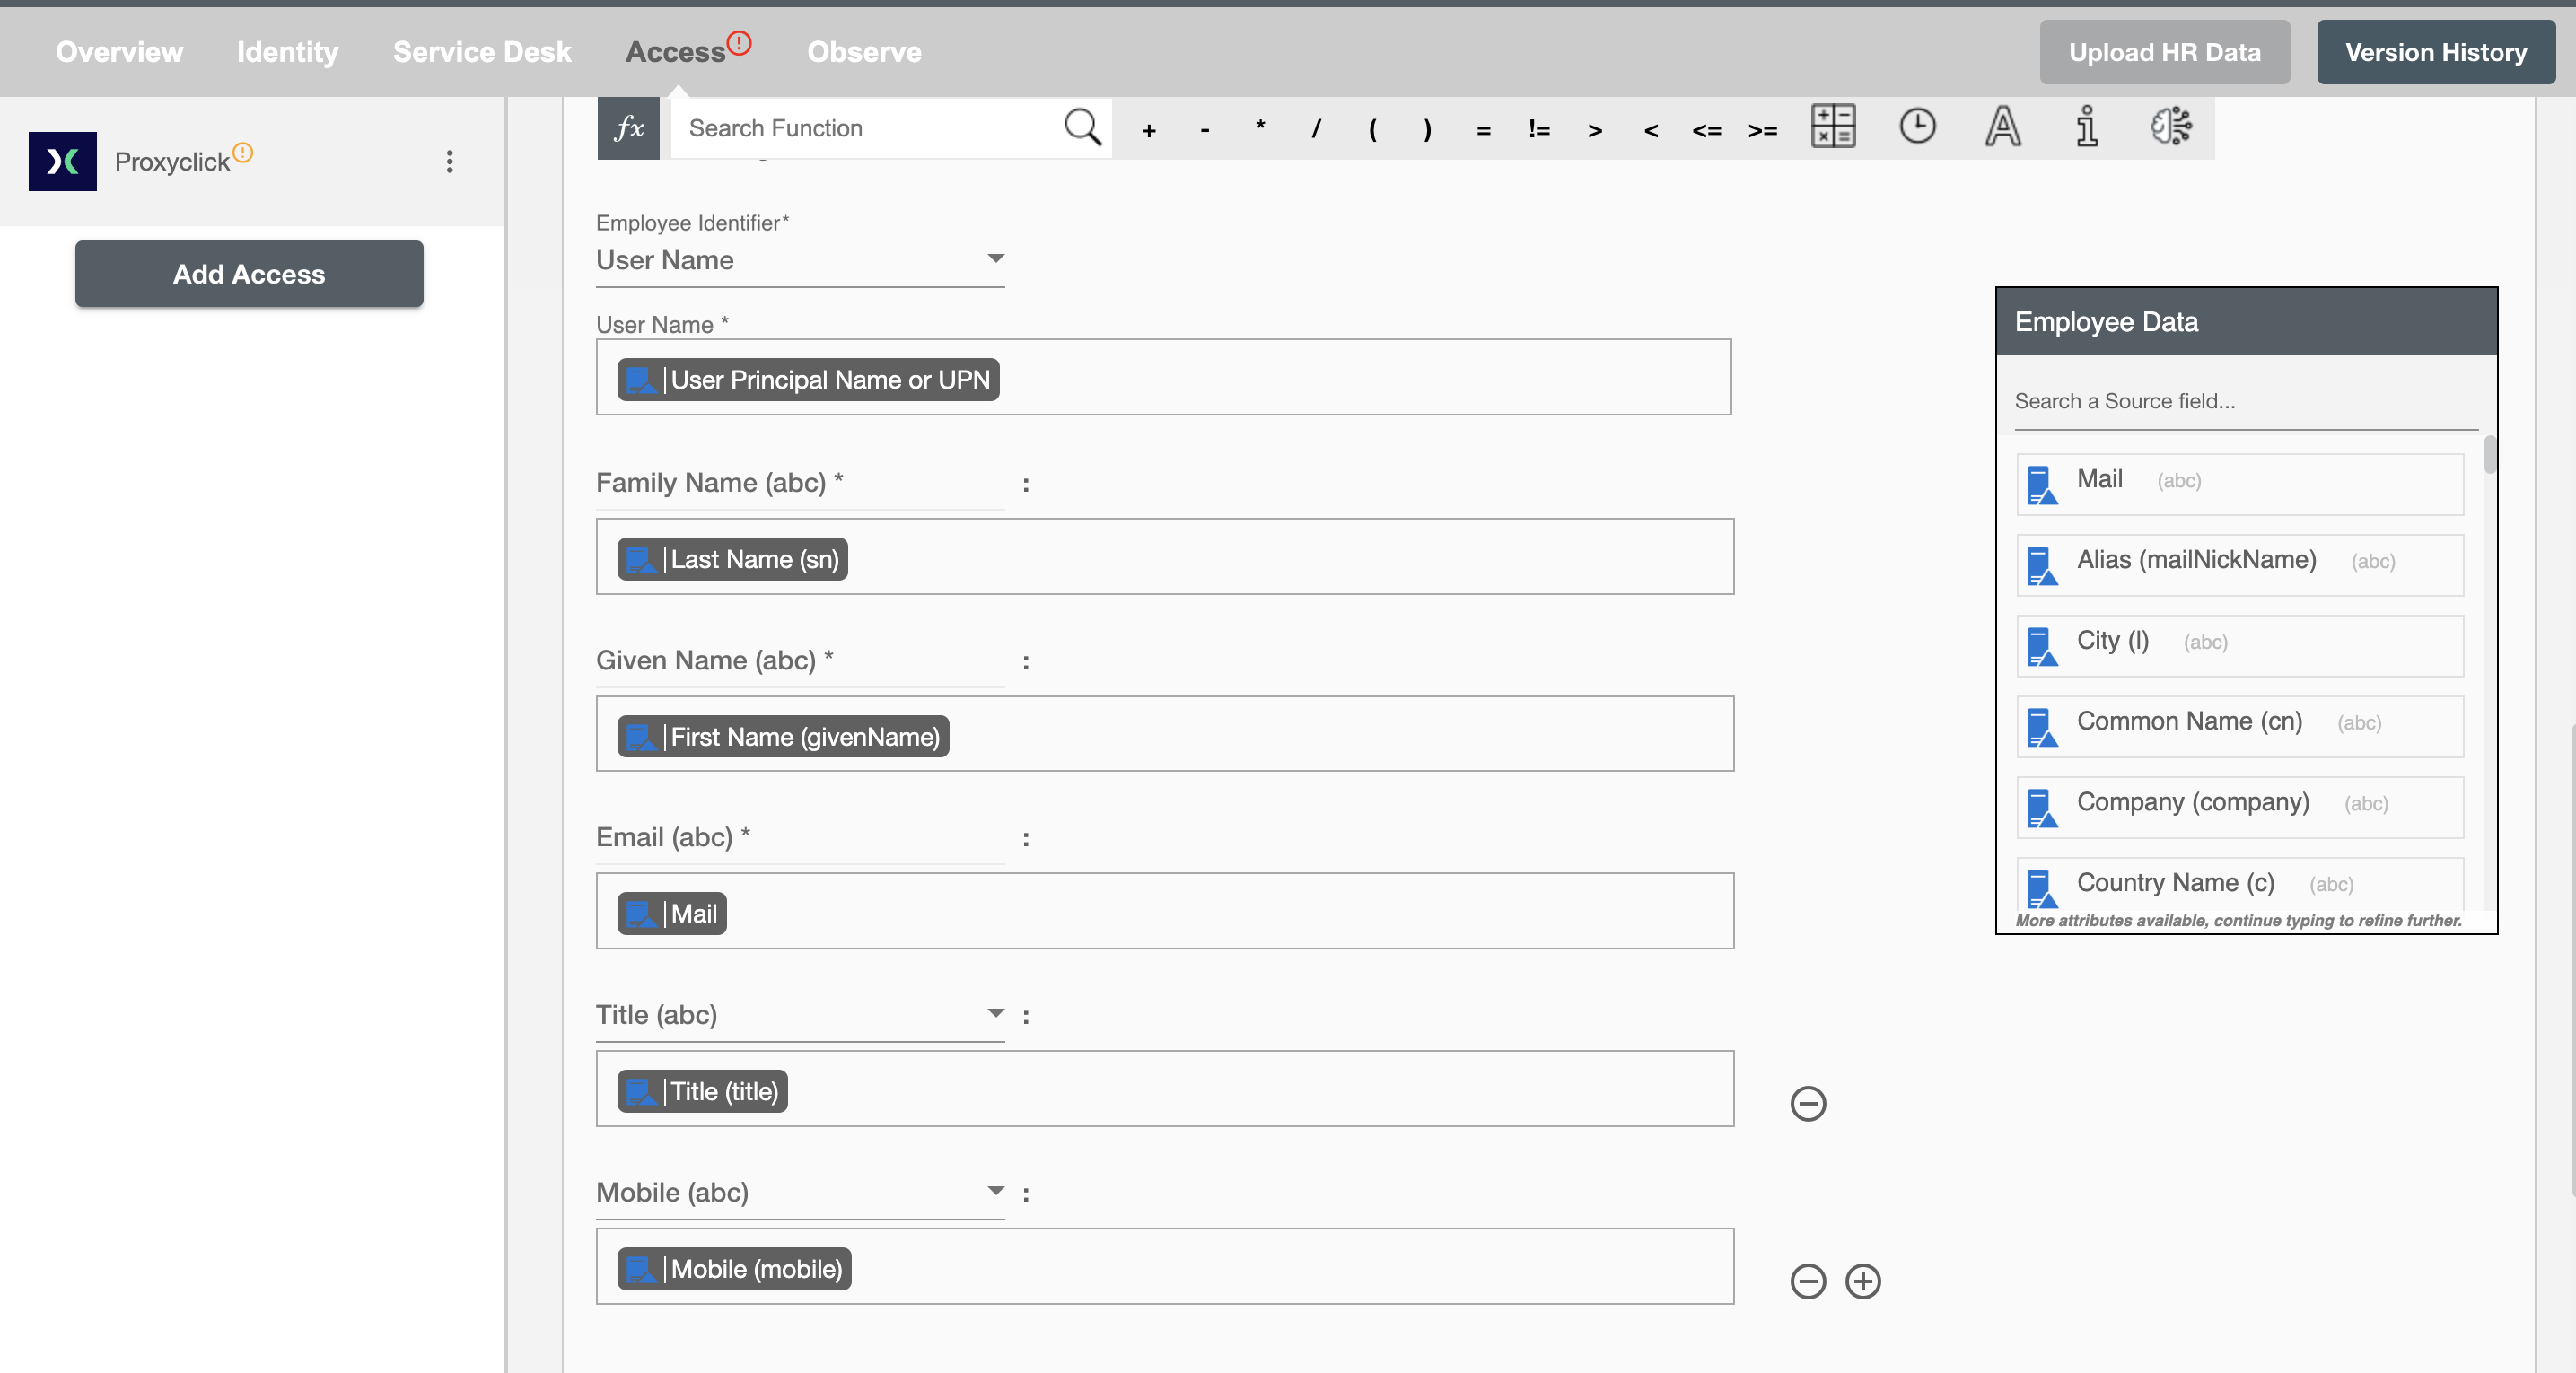Click the Add Access button
This screenshot has width=2576, height=1373.
249,273
